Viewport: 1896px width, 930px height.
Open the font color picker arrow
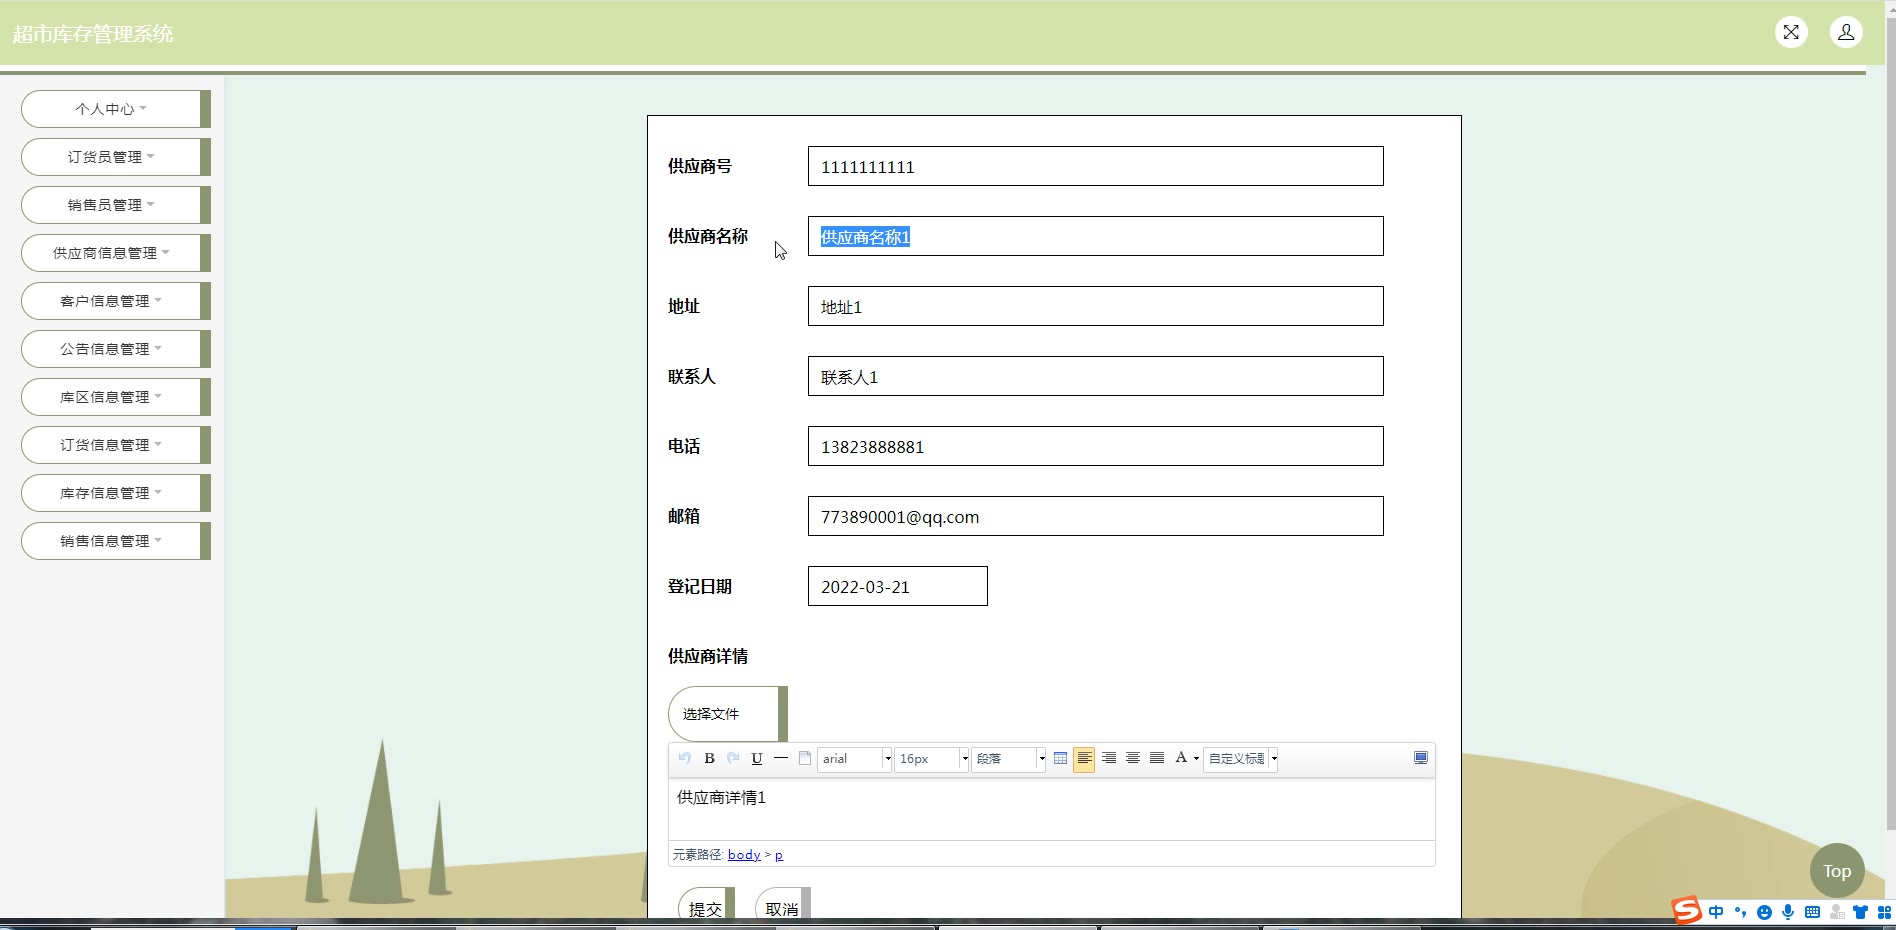click(x=1196, y=759)
